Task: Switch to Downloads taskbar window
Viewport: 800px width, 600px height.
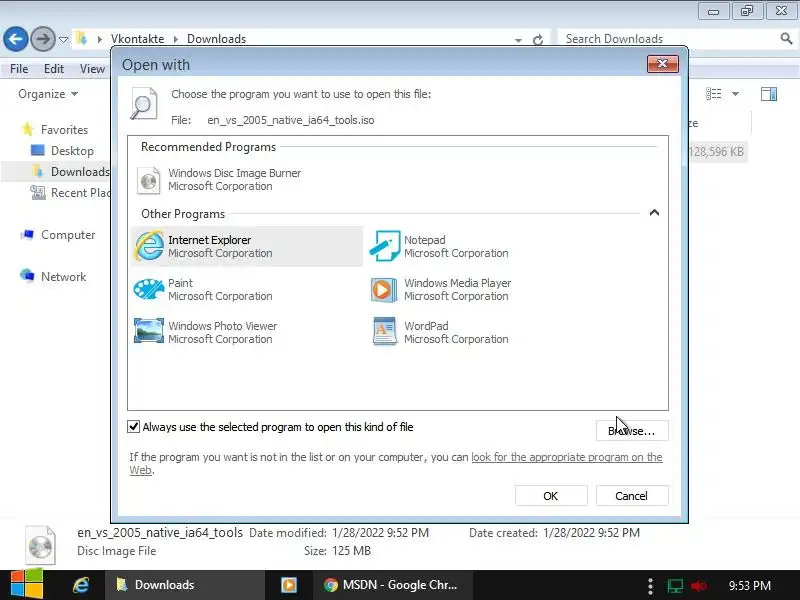Action: [x=185, y=585]
